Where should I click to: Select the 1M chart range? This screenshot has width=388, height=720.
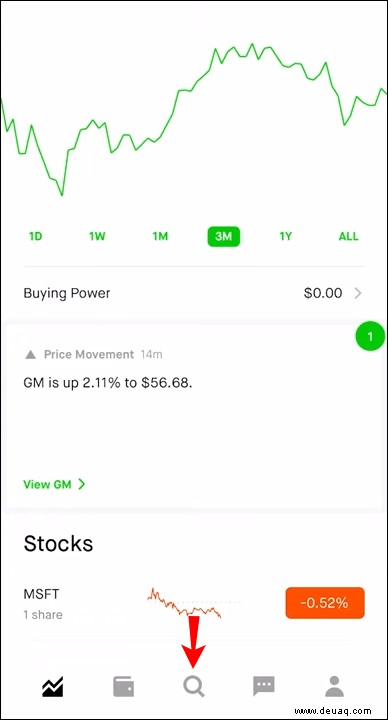[160, 236]
